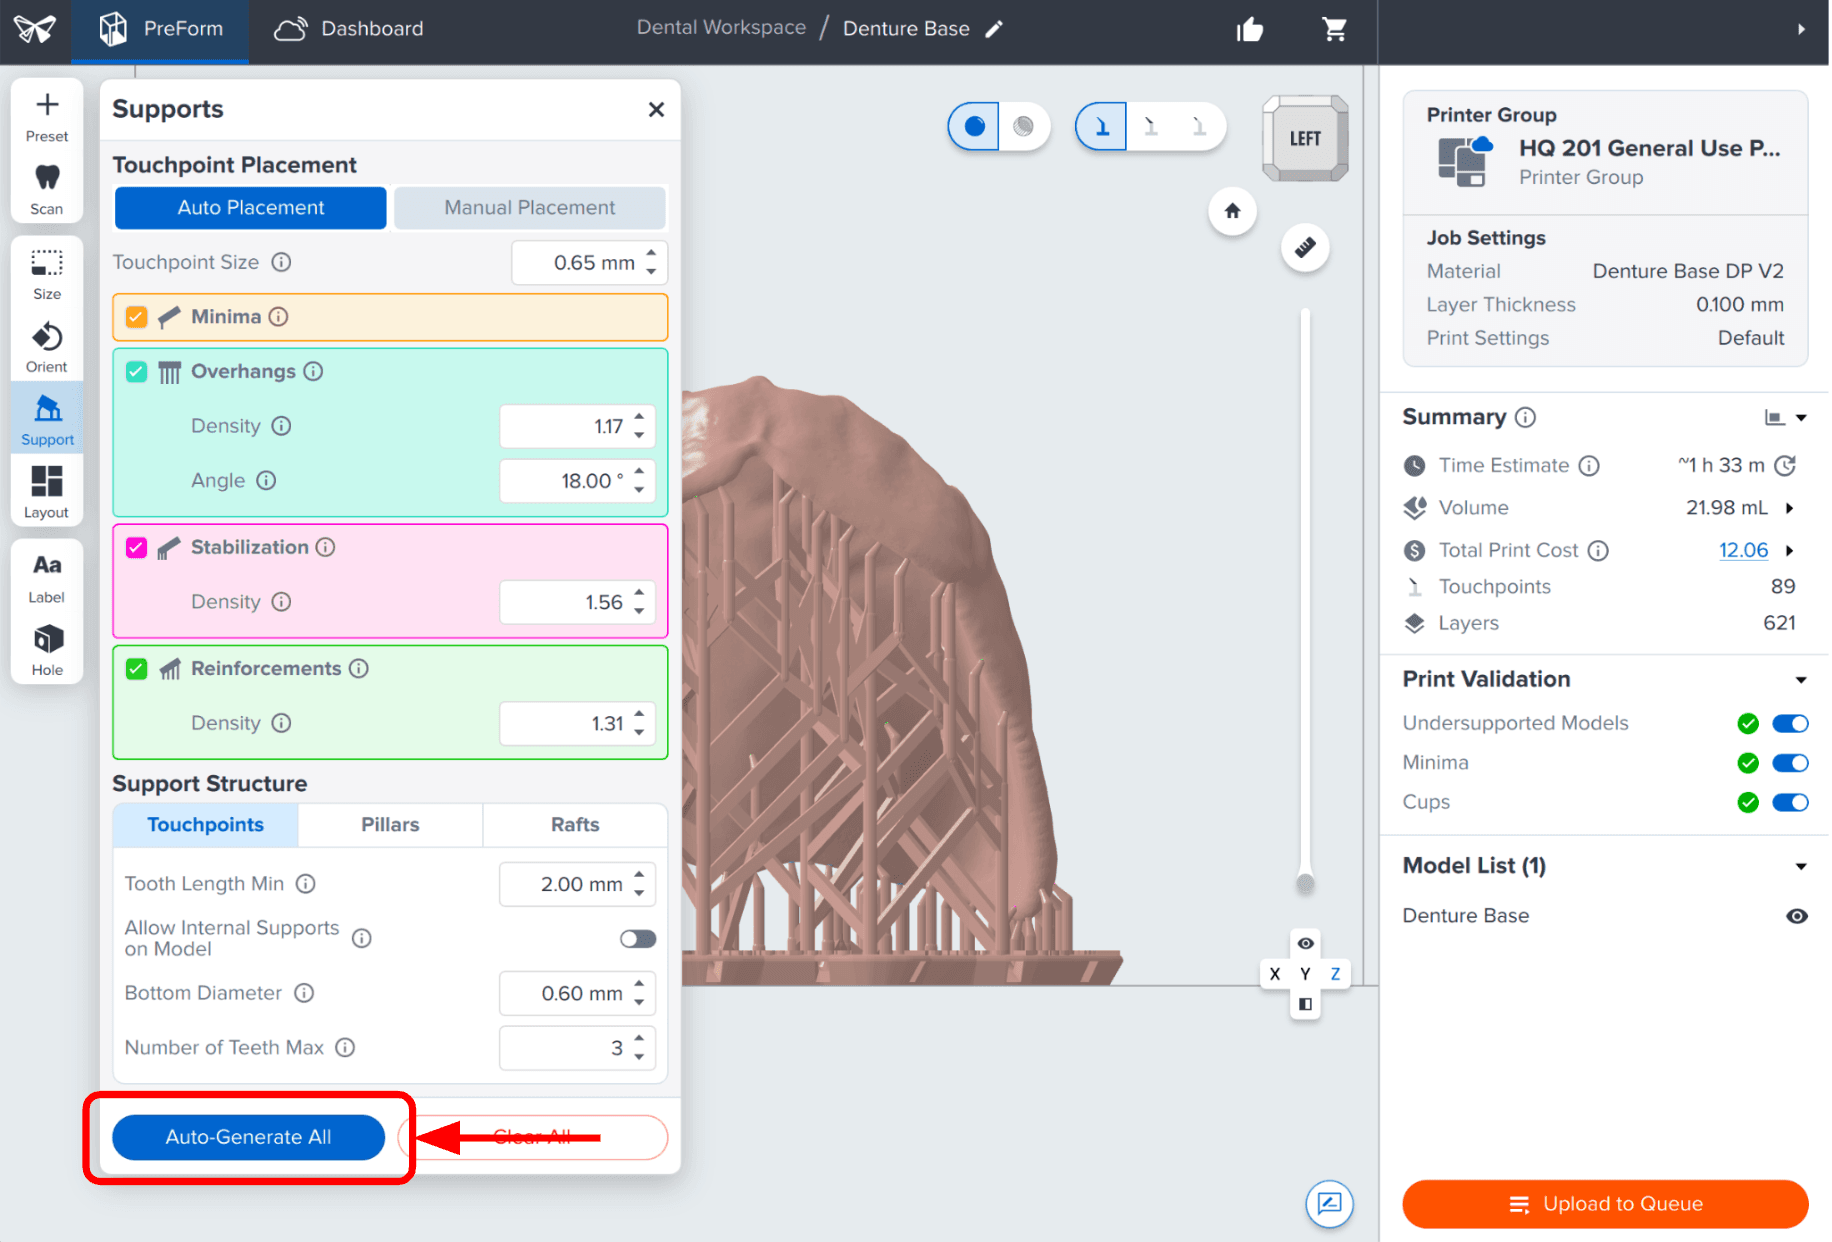Collapse the Model List section
The width and height of the screenshot is (1832, 1242).
(1800, 866)
